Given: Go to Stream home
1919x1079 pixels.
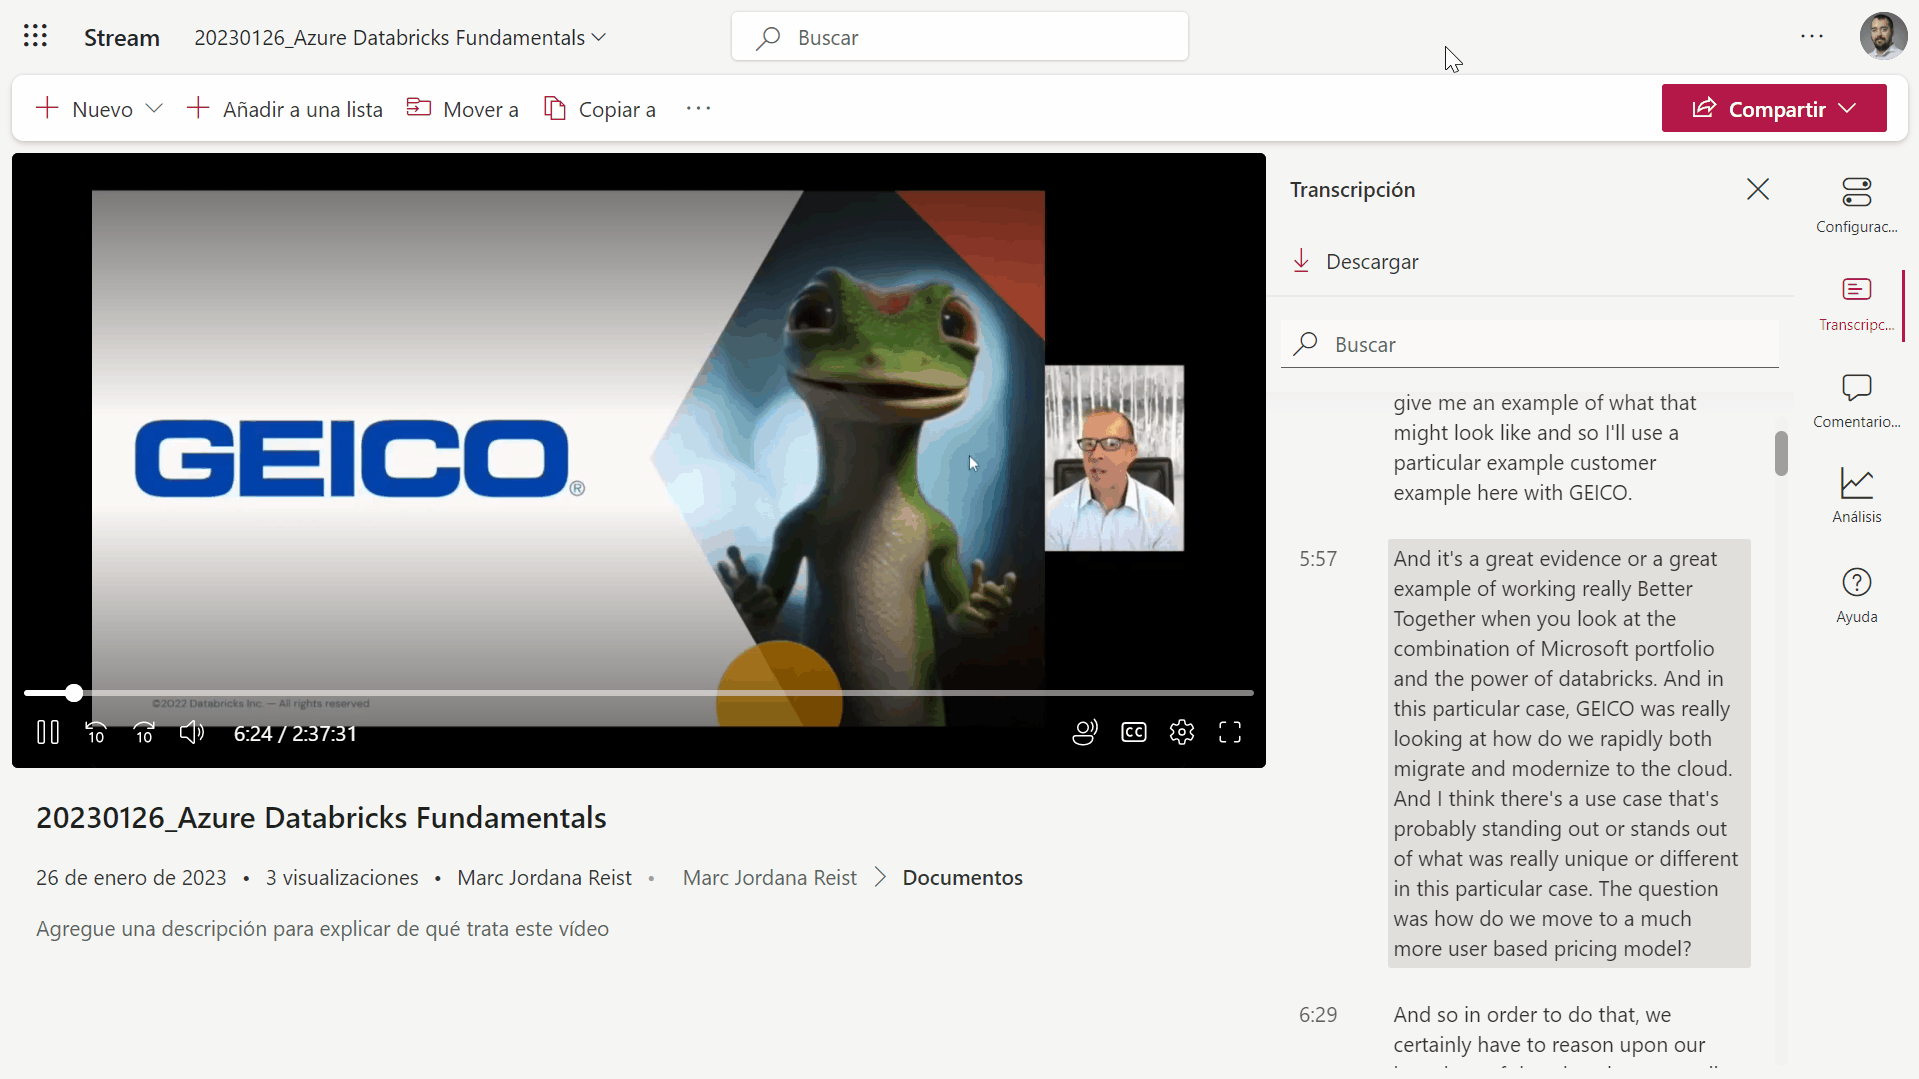Looking at the screenshot, I should (x=122, y=38).
